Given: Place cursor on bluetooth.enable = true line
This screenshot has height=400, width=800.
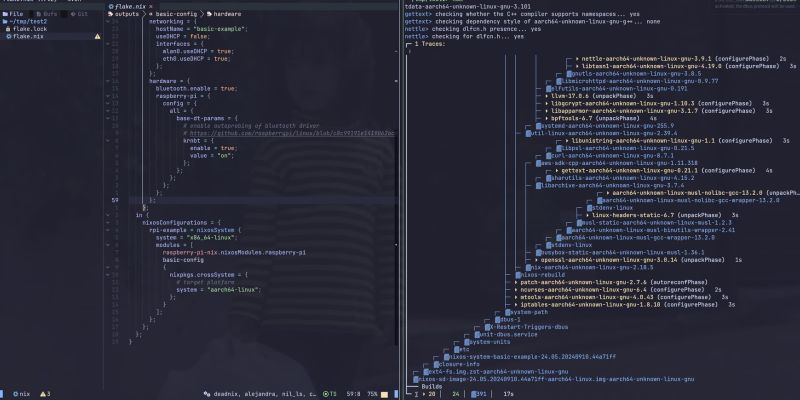Looking at the screenshot, I should pyautogui.click(x=196, y=89).
